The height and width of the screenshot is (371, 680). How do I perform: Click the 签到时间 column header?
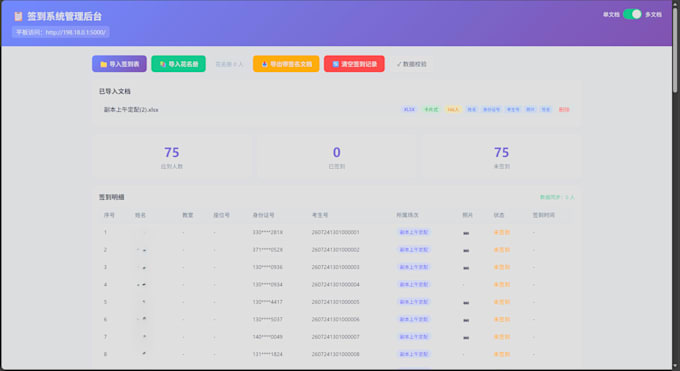coord(543,215)
